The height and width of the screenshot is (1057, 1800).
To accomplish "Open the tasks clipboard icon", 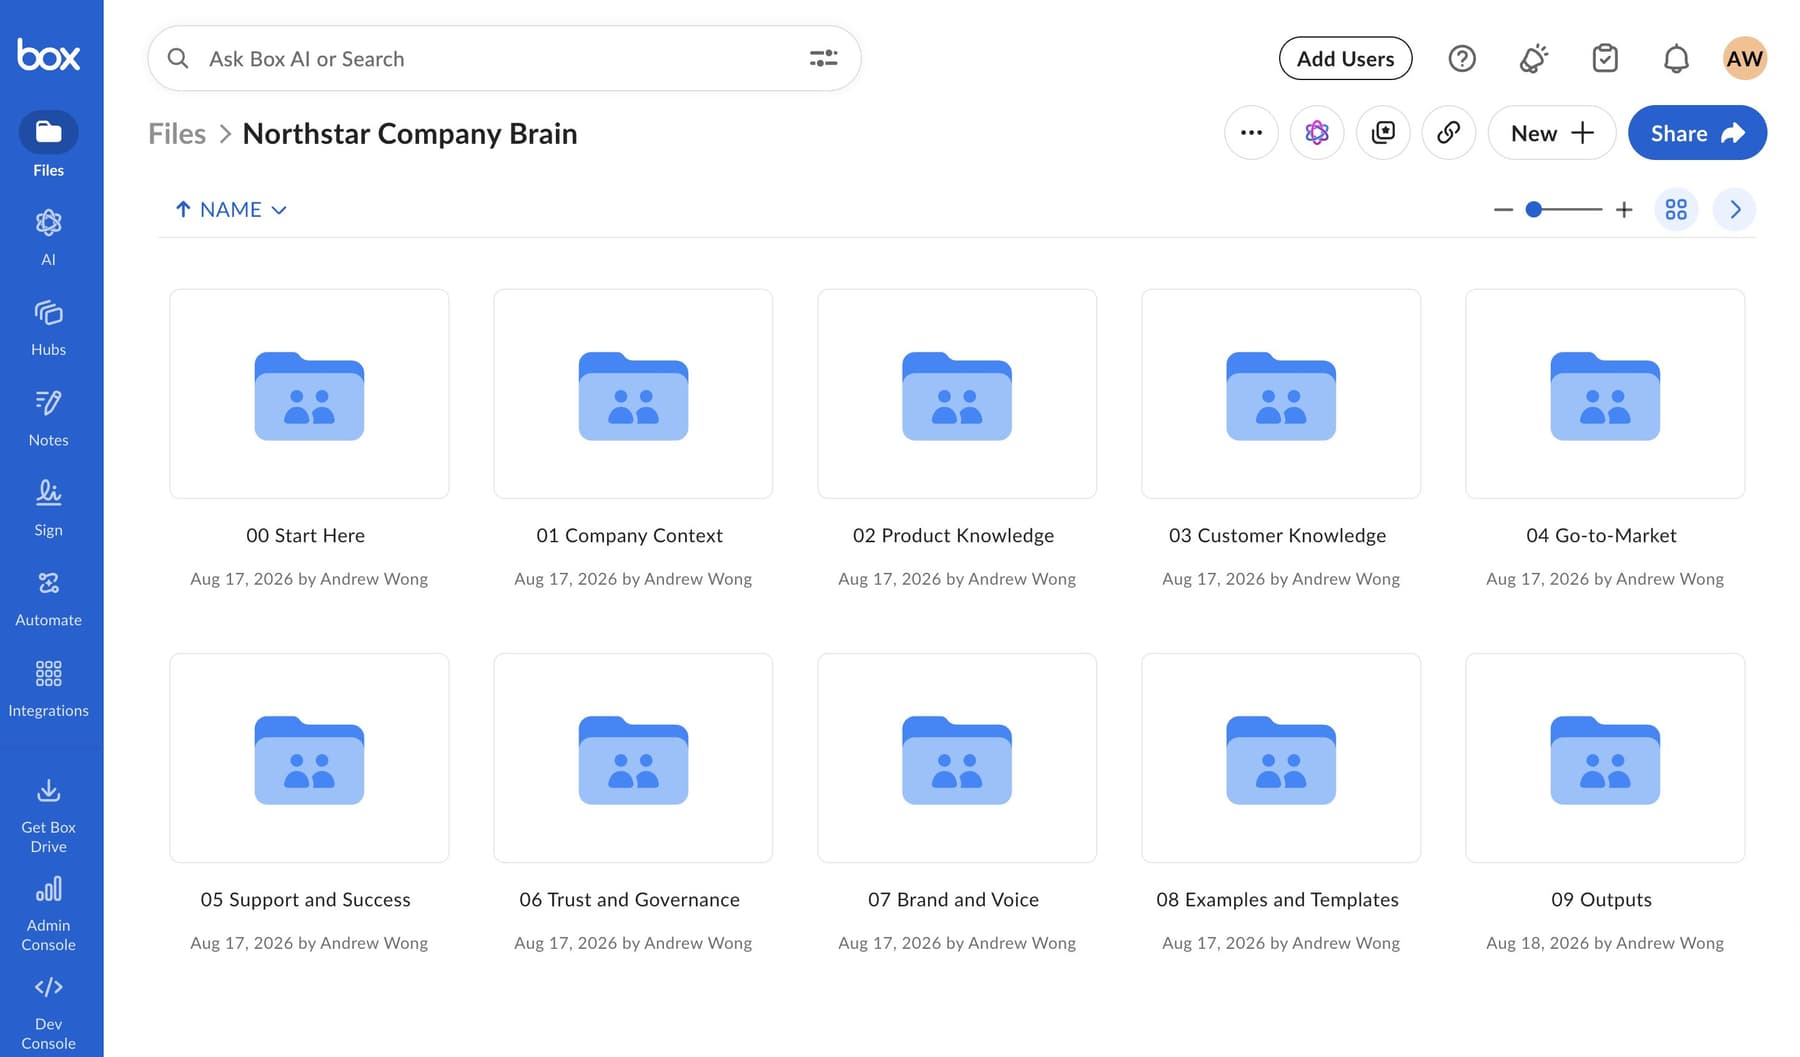I will coord(1605,58).
